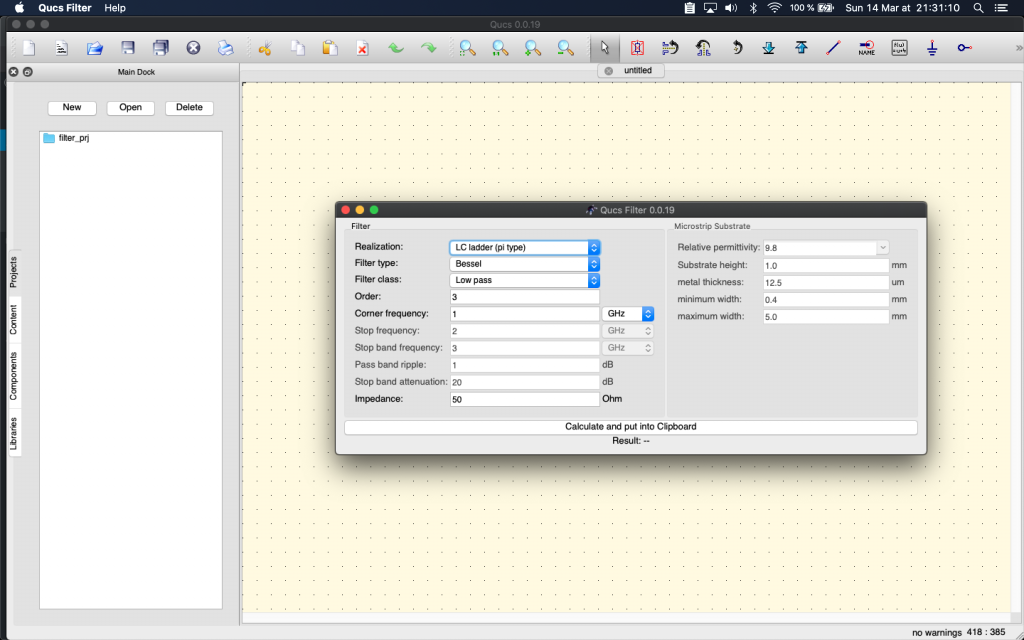Redo the last undone action
Image resolution: width=1024 pixels, height=640 pixels.
[x=428, y=48]
